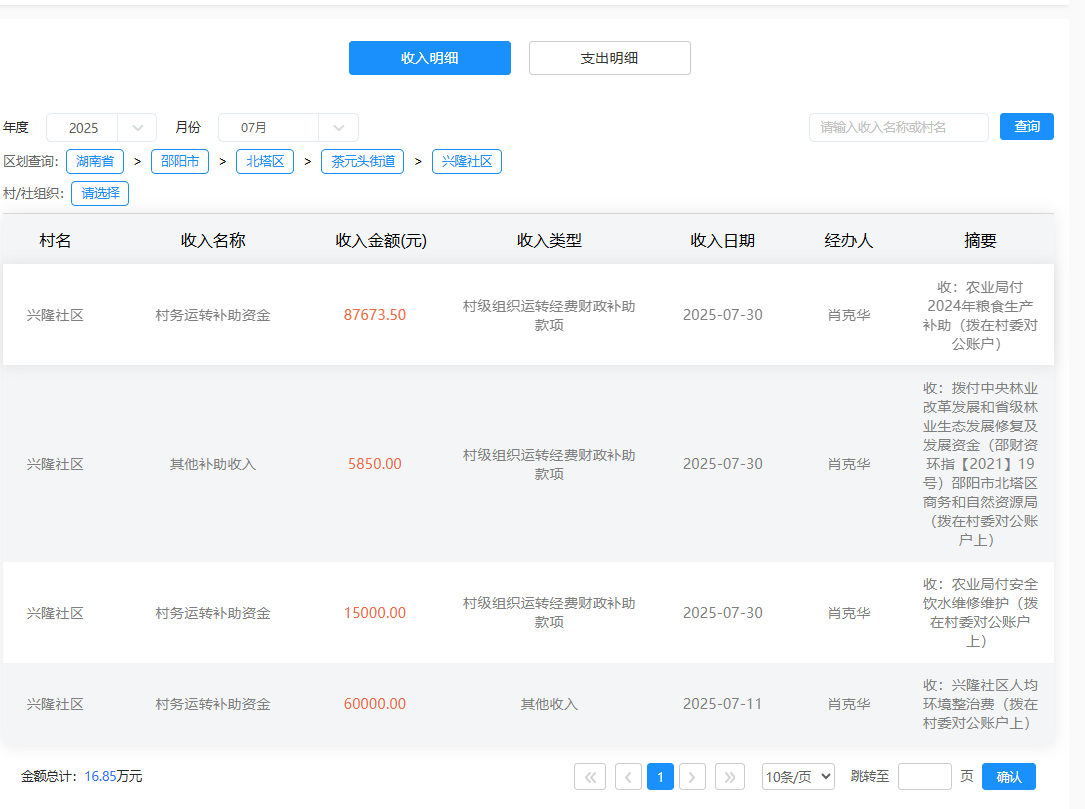Switch to 支出明细 tab
Screen dimensions: 1085x809
pyautogui.click(x=609, y=58)
